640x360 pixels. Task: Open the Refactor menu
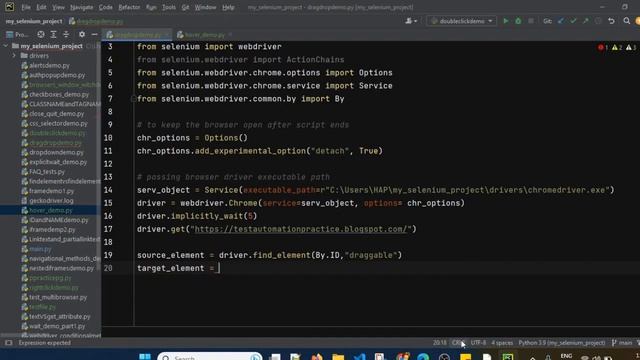tap(129, 7)
